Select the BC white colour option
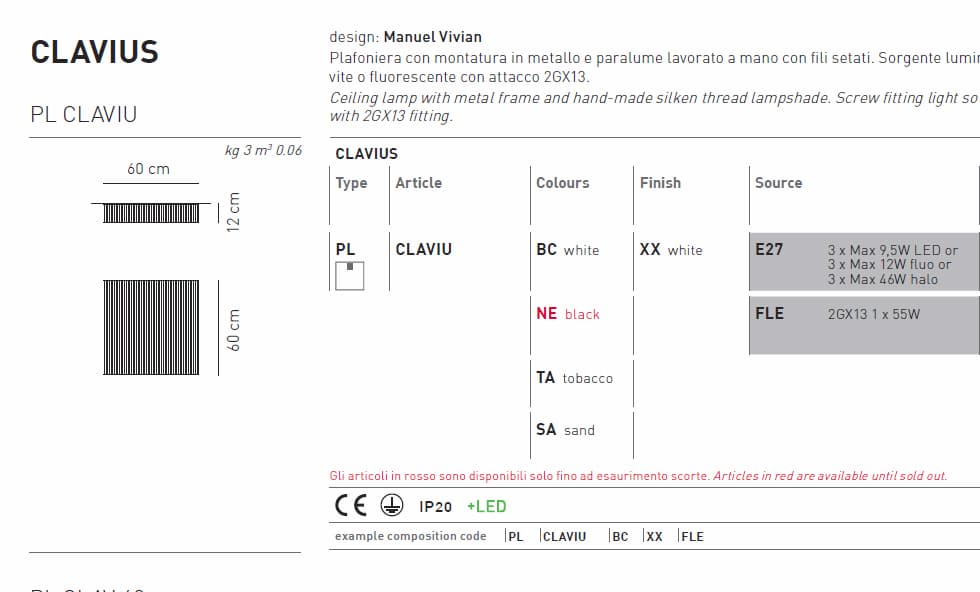The width and height of the screenshot is (980, 592). pyautogui.click(x=567, y=250)
